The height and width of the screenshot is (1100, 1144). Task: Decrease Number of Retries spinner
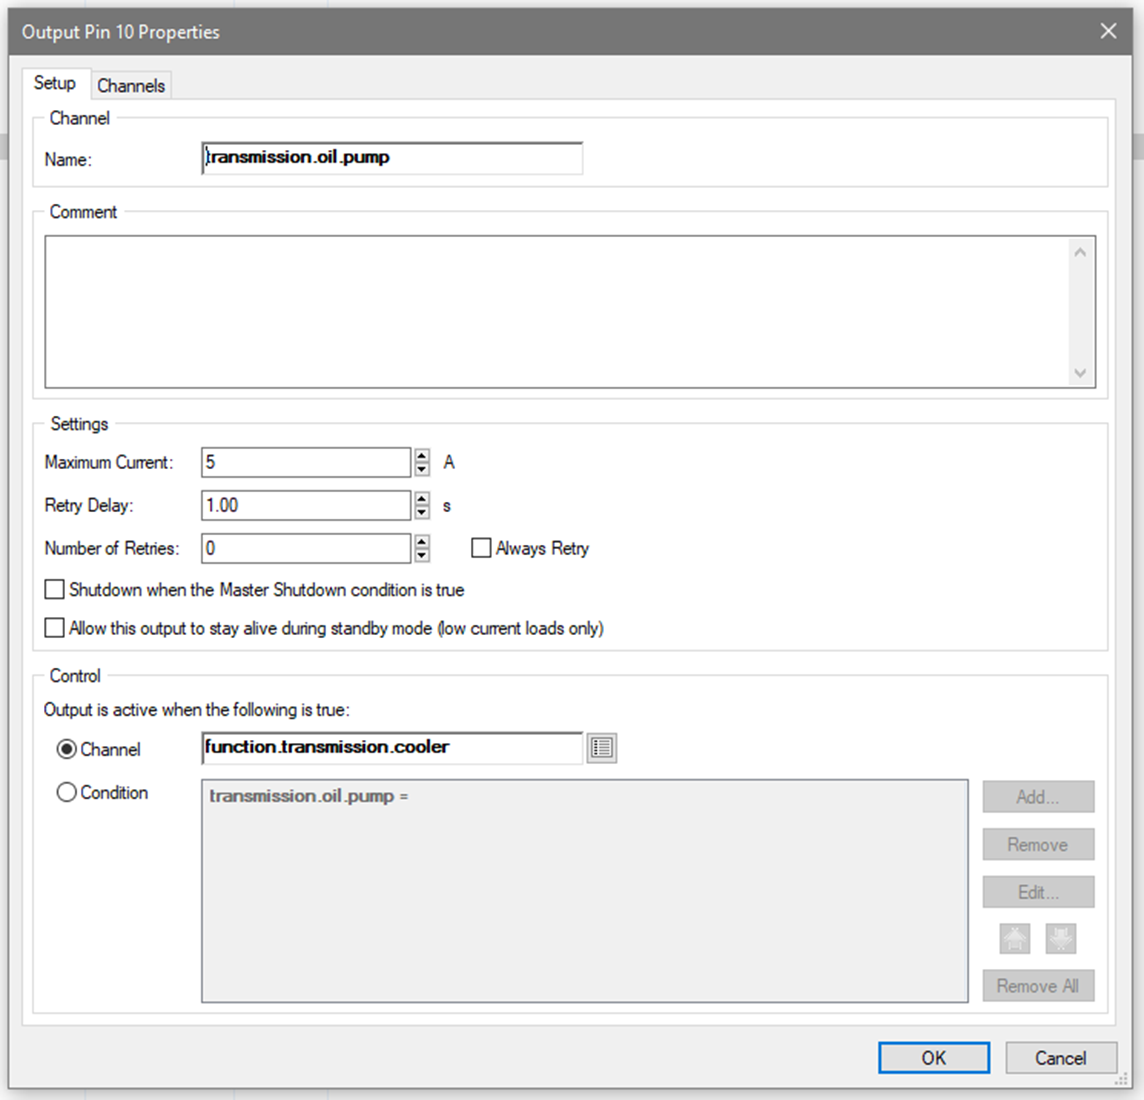422,555
